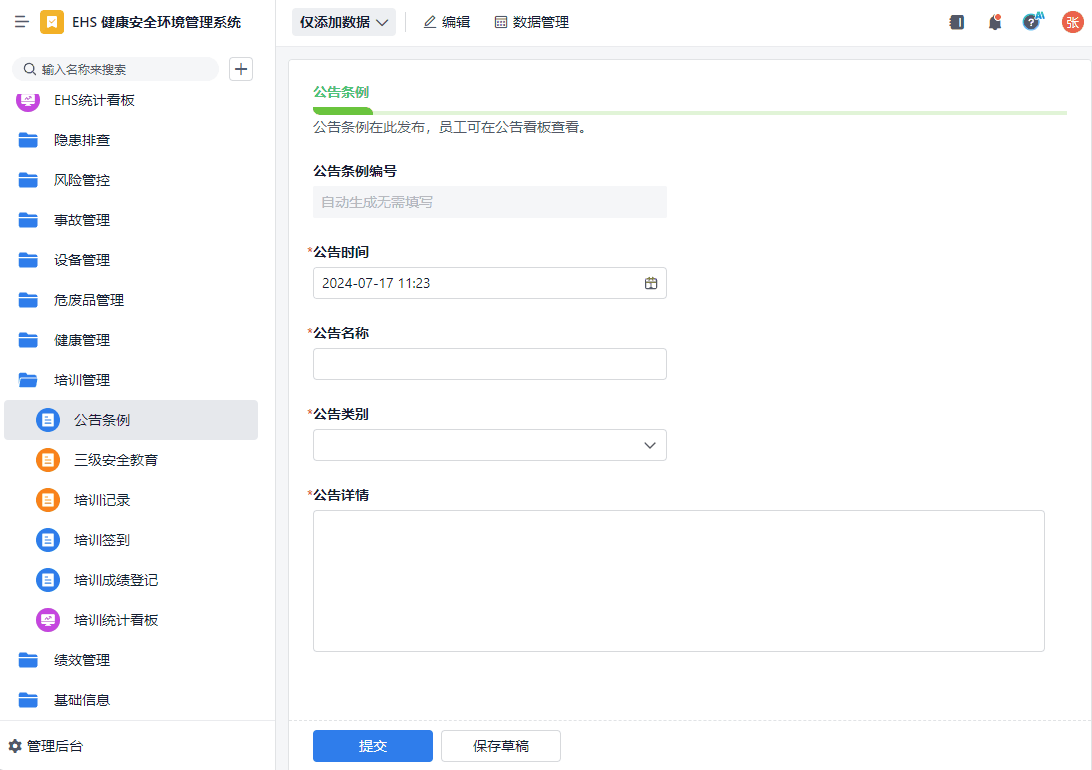Open the notification bell
Screen dimensions: 1092x770
pos(994,22)
